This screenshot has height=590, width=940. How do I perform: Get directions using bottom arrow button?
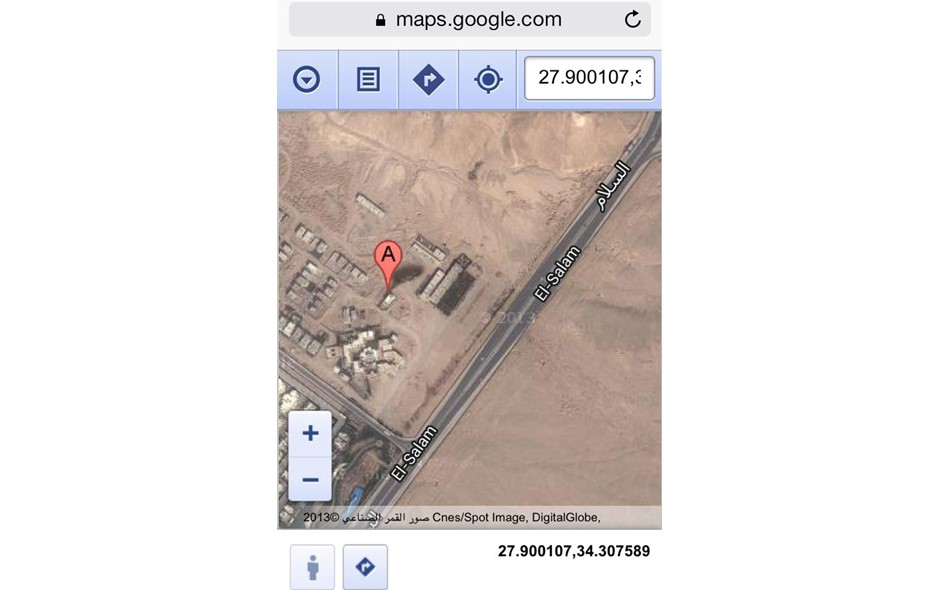pos(365,567)
